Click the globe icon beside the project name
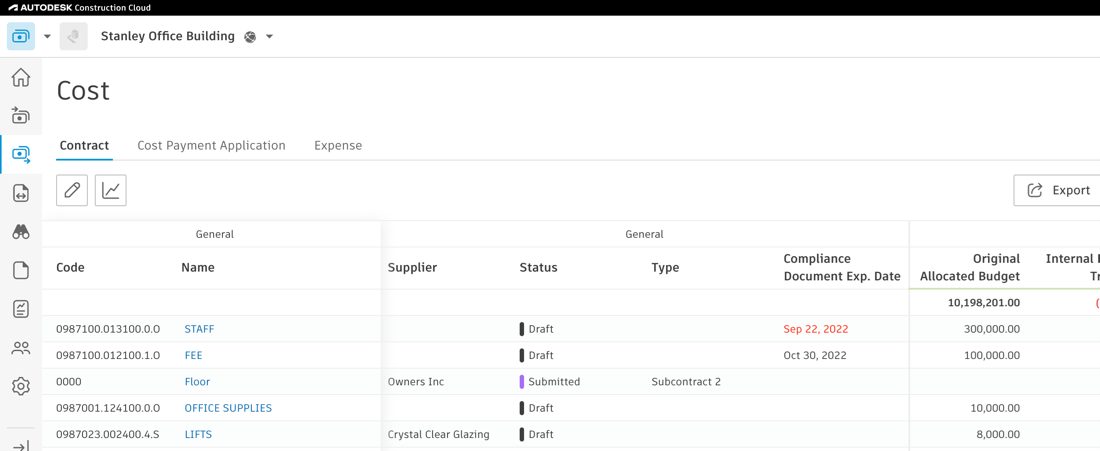The width and height of the screenshot is (1100, 451). pyautogui.click(x=250, y=36)
